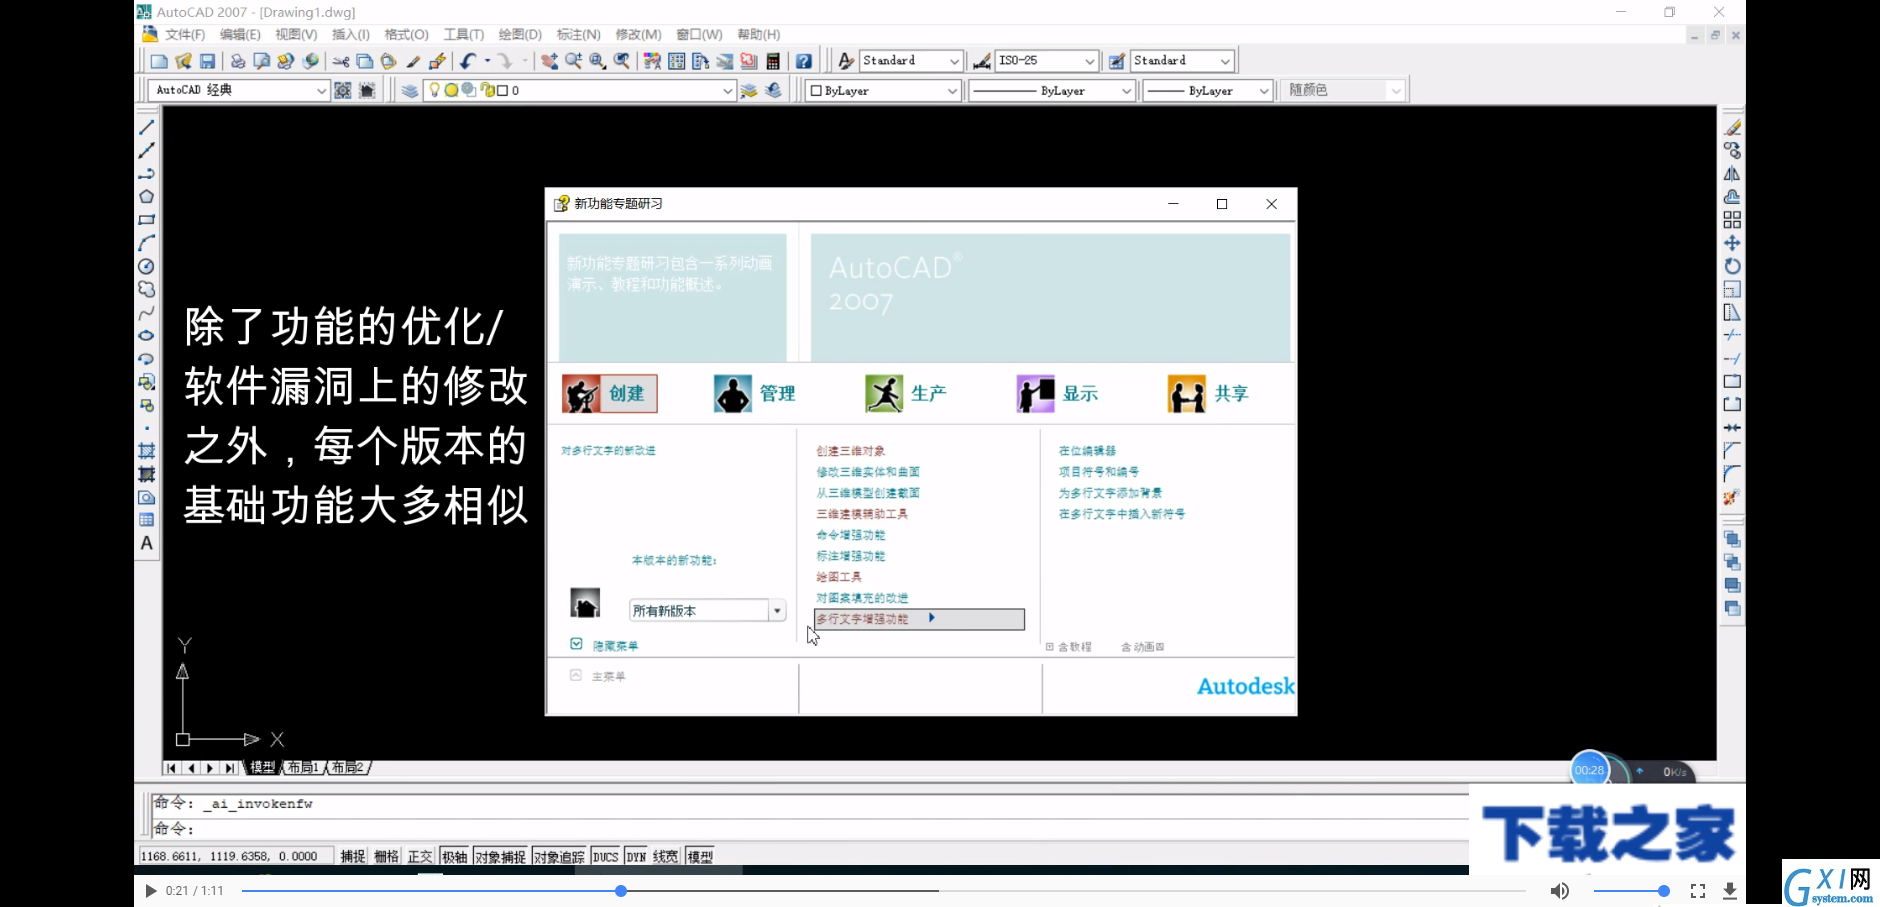Image resolution: width=1880 pixels, height=907 pixels.
Task: Click the Table tool in draw toolbar
Action: [x=147, y=520]
